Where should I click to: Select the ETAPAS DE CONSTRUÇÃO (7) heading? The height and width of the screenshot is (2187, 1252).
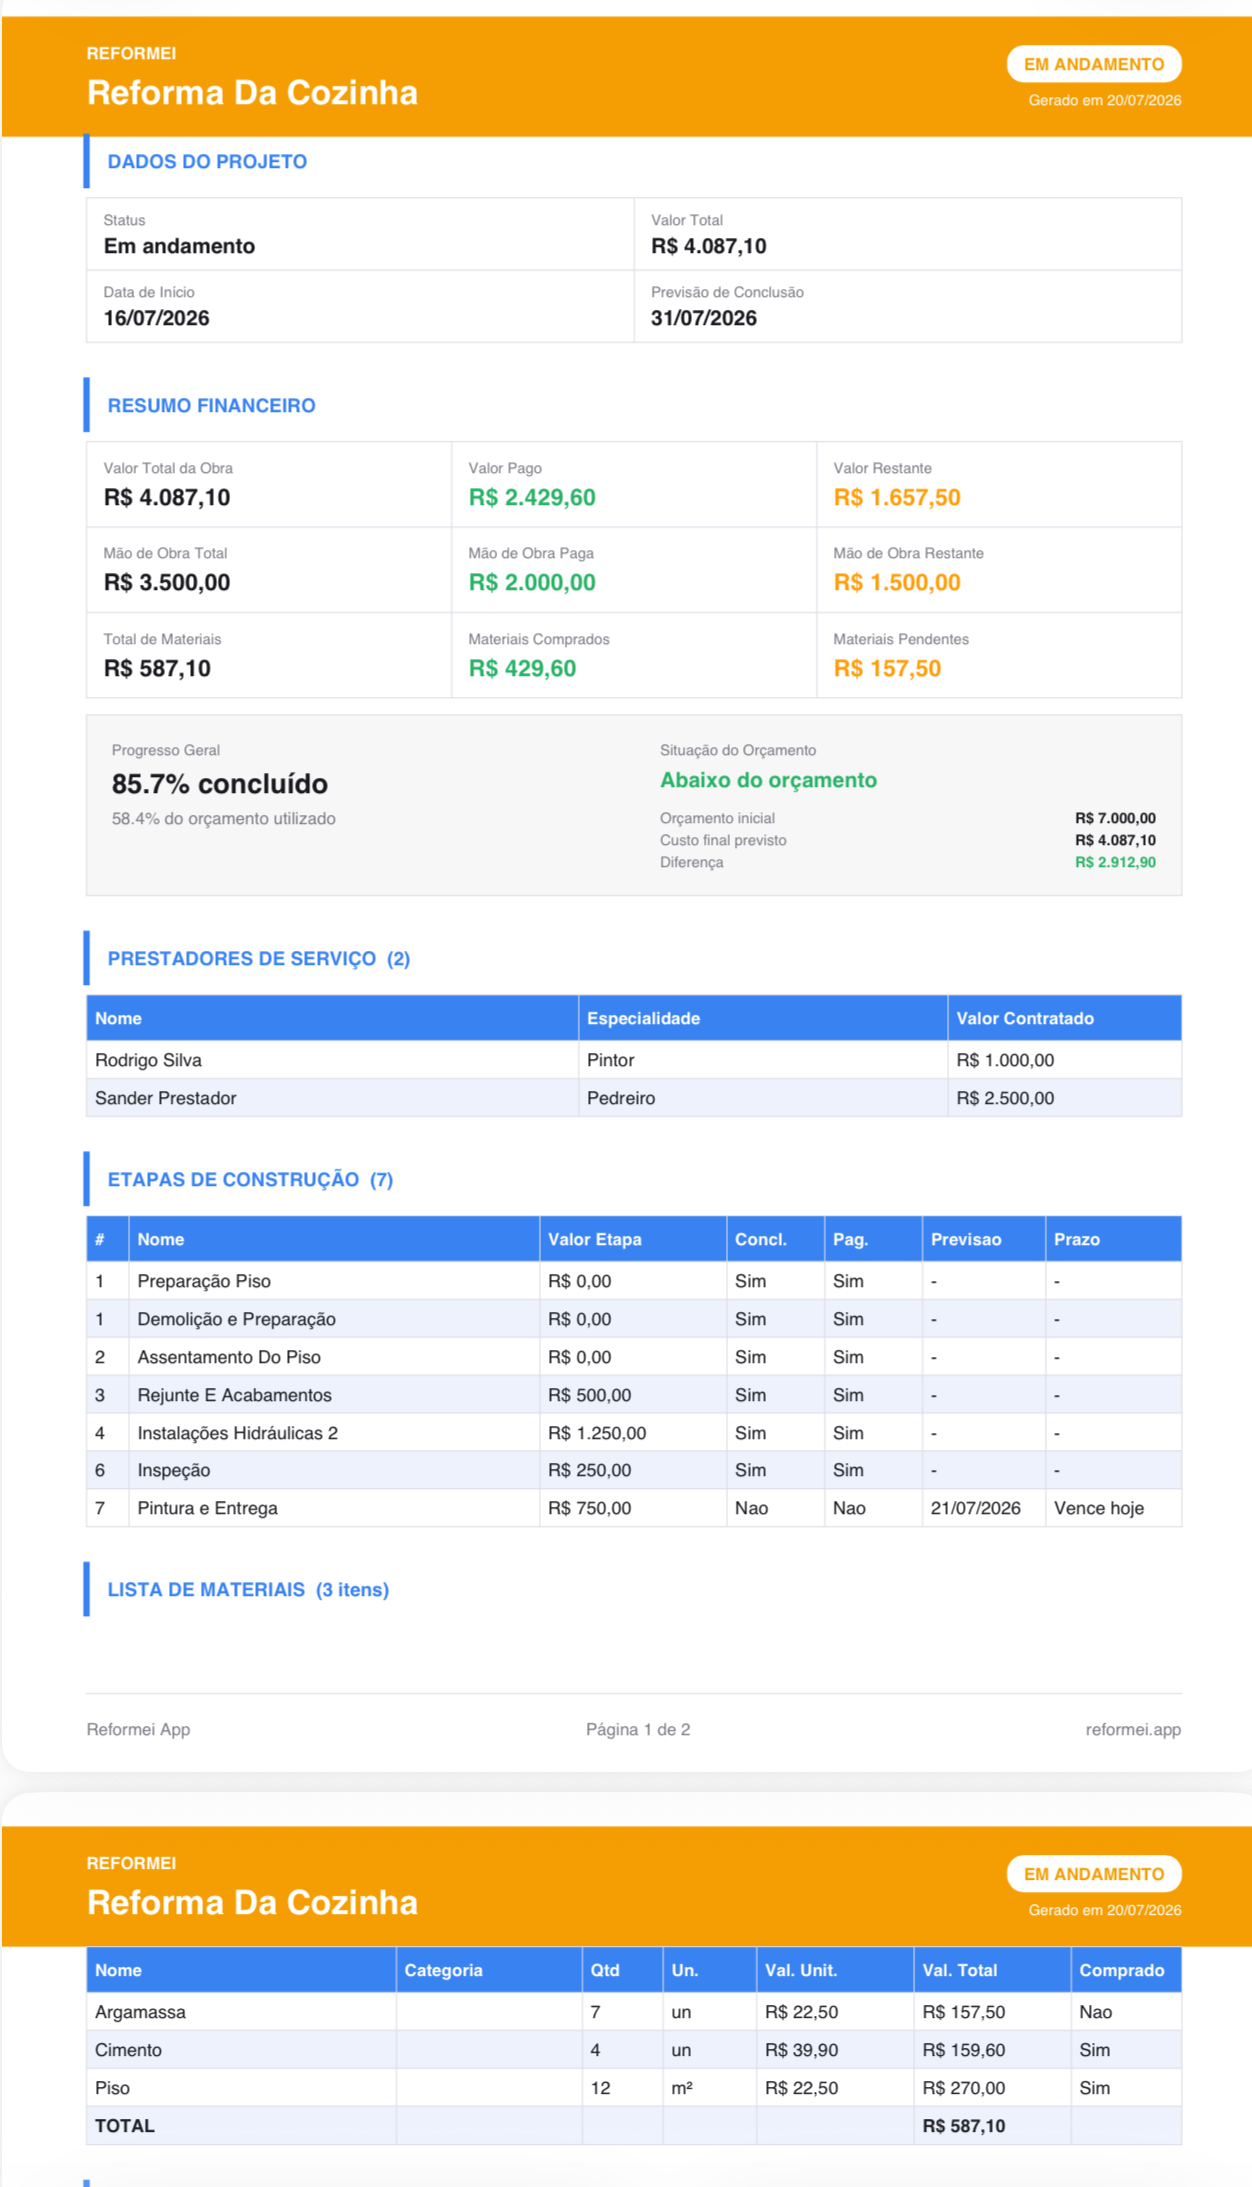(250, 1180)
